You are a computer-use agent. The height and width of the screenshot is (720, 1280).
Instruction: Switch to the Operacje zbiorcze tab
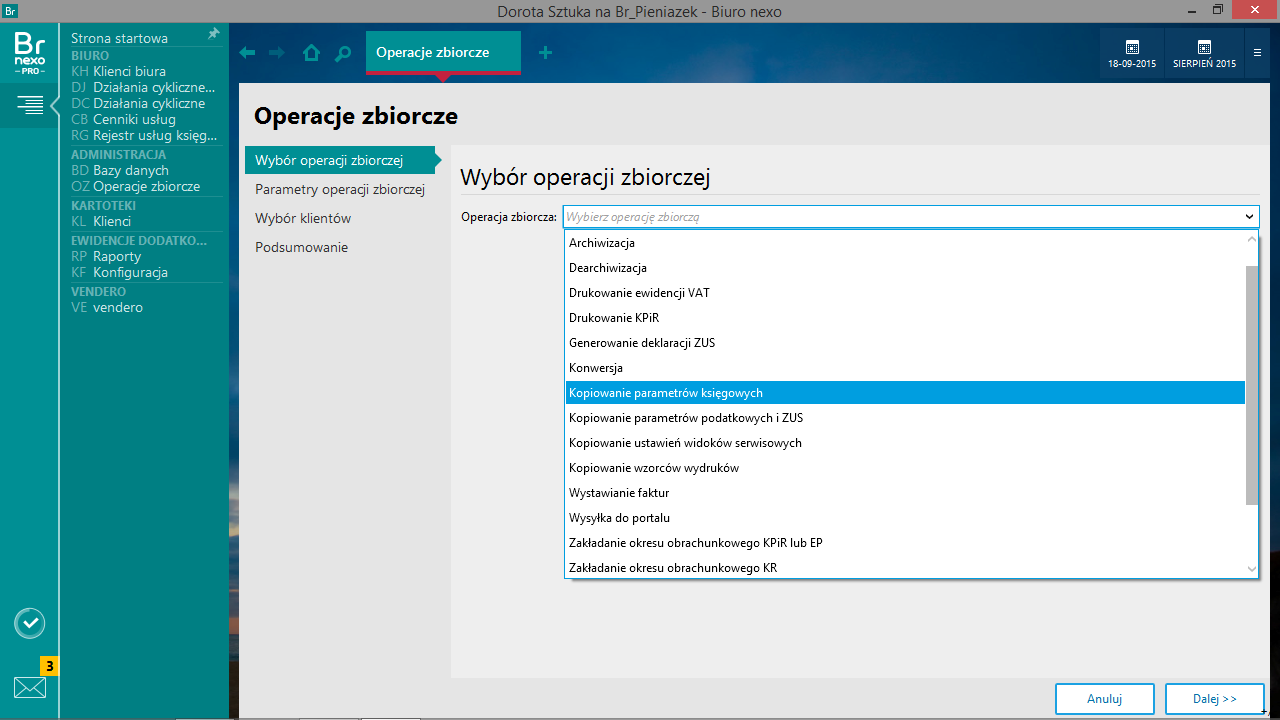433,52
